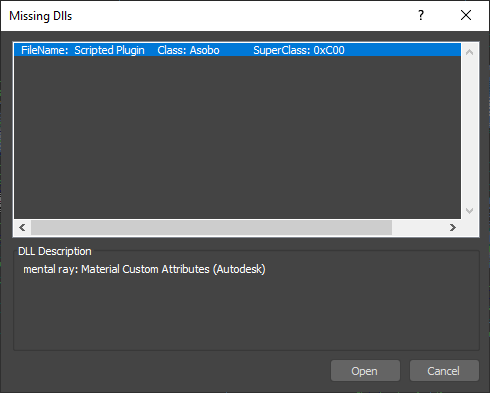Screen dimensions: 490x393
Task: Select the Scripted Plugin list entry
Action: tap(237, 50)
